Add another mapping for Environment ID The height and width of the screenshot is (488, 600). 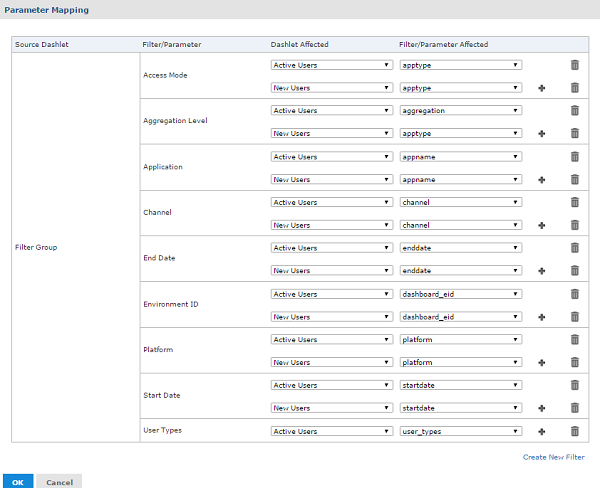tap(541, 317)
